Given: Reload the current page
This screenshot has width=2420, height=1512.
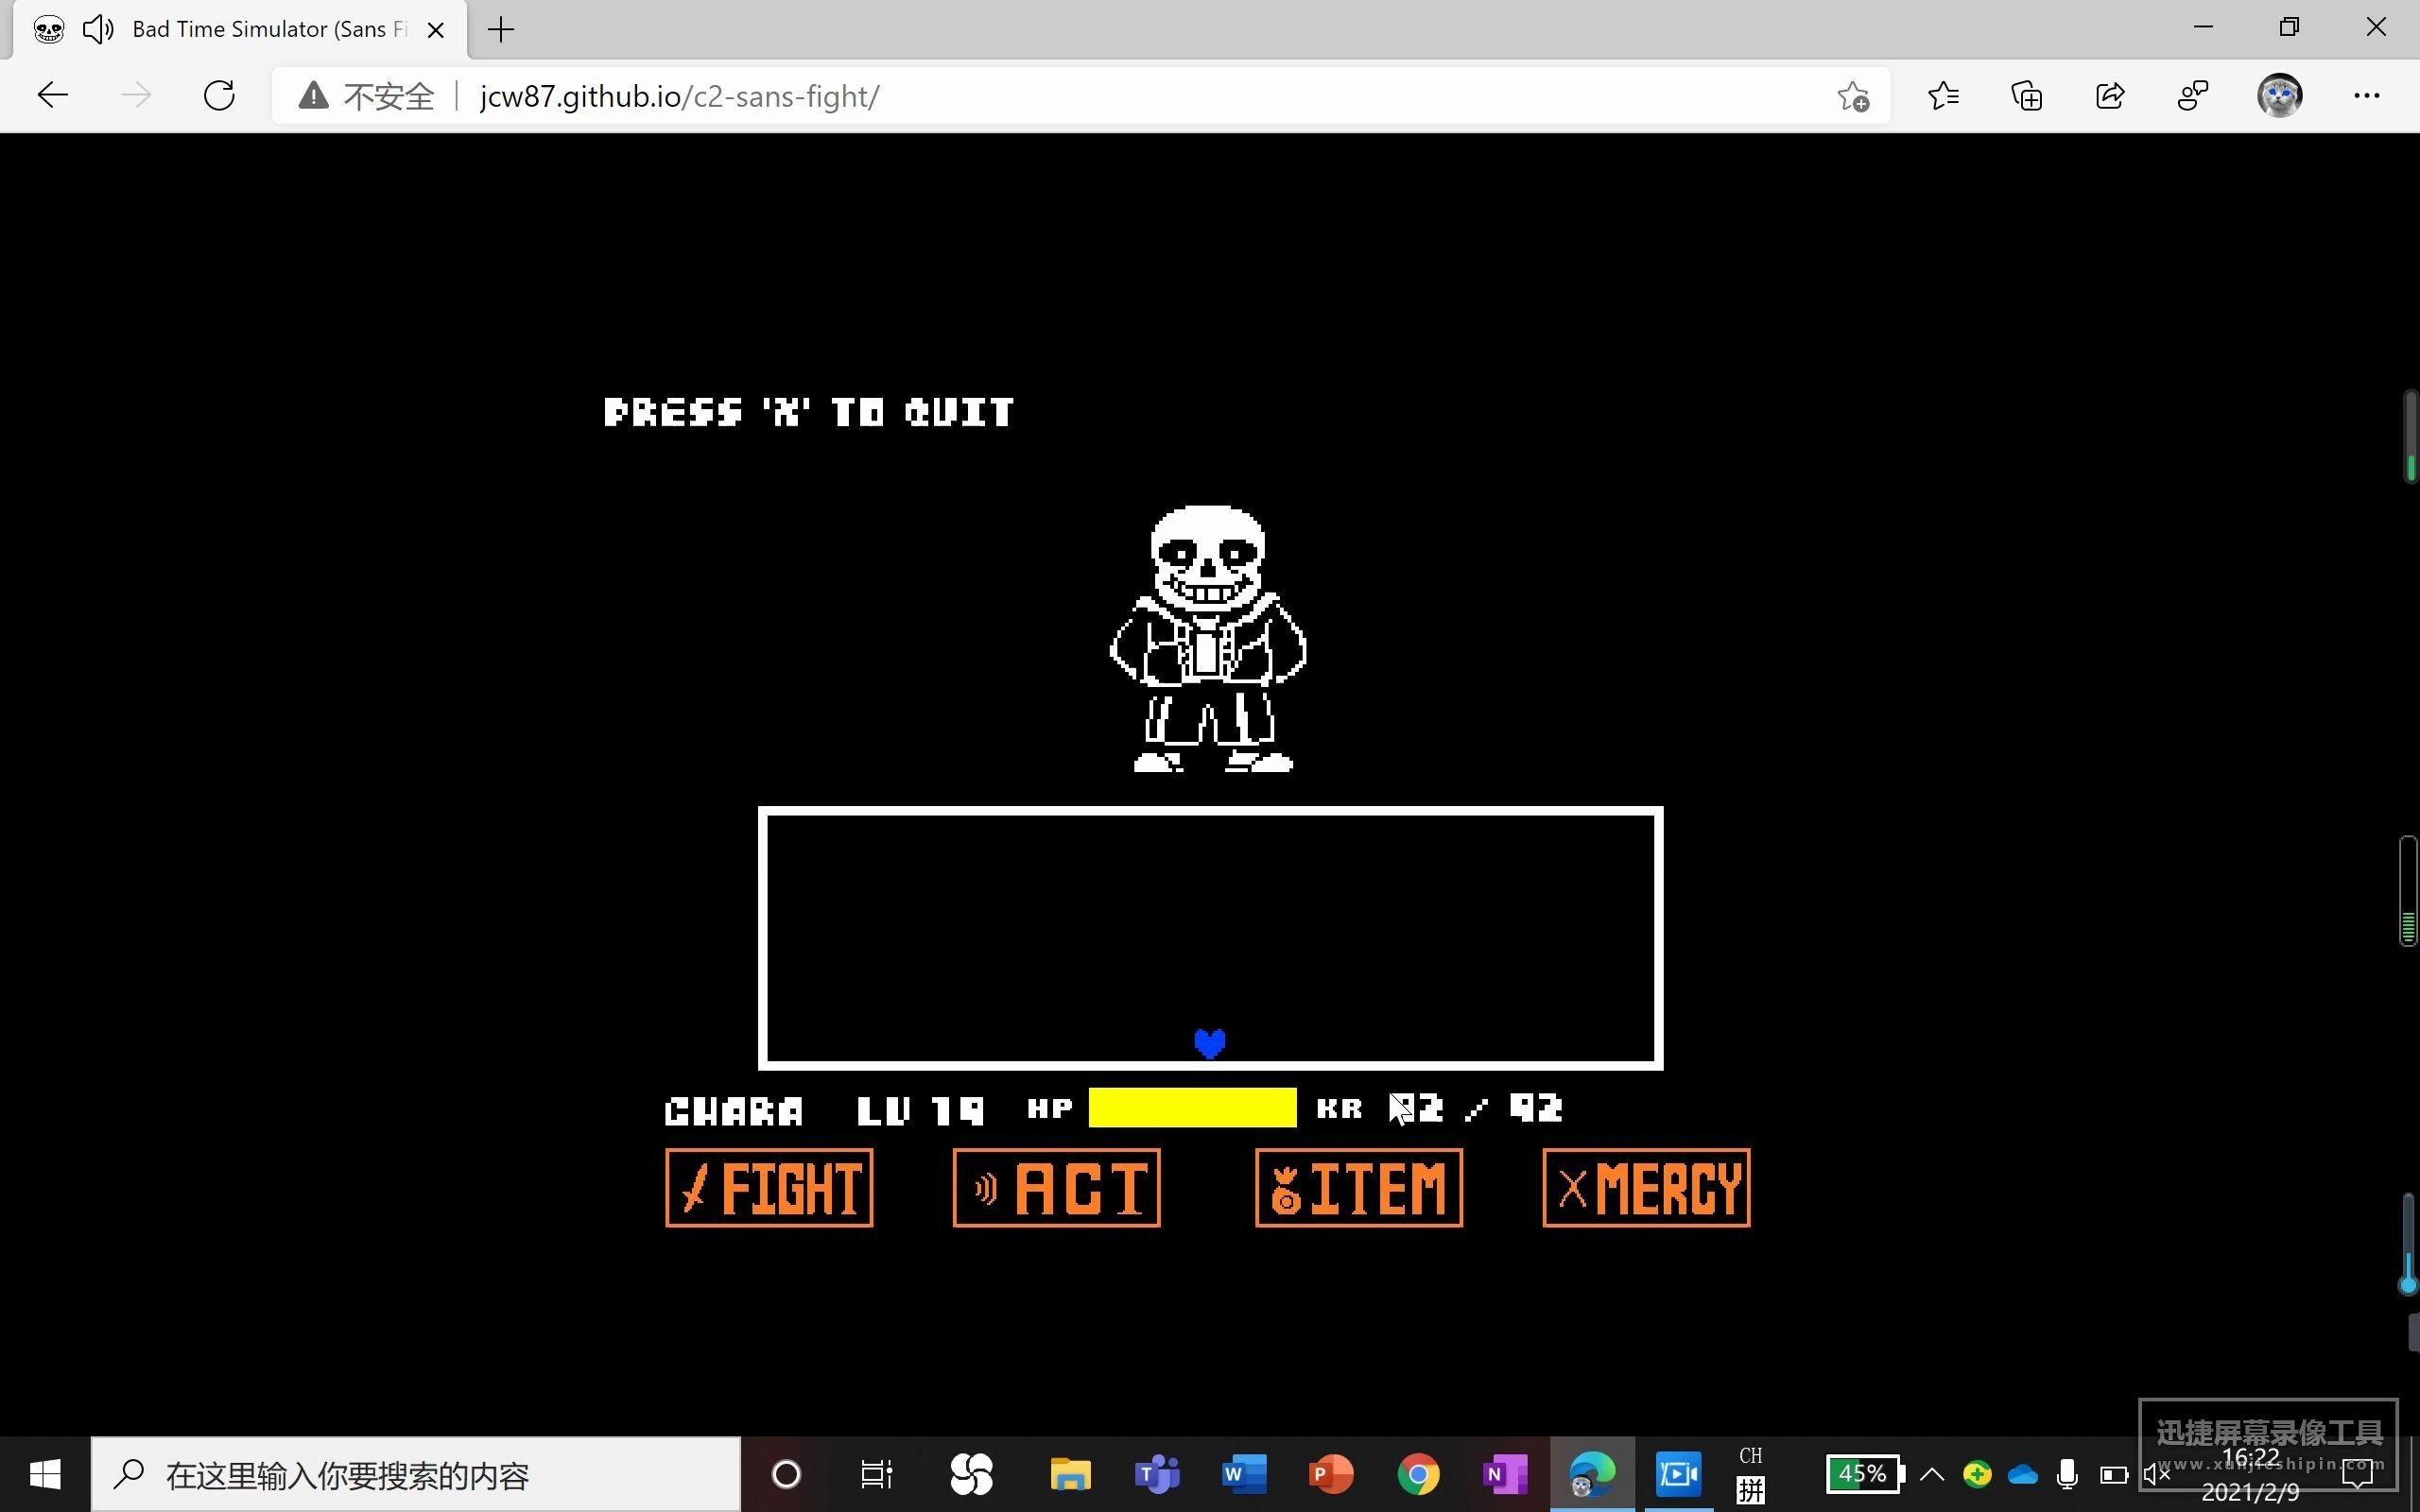Looking at the screenshot, I should [x=219, y=96].
